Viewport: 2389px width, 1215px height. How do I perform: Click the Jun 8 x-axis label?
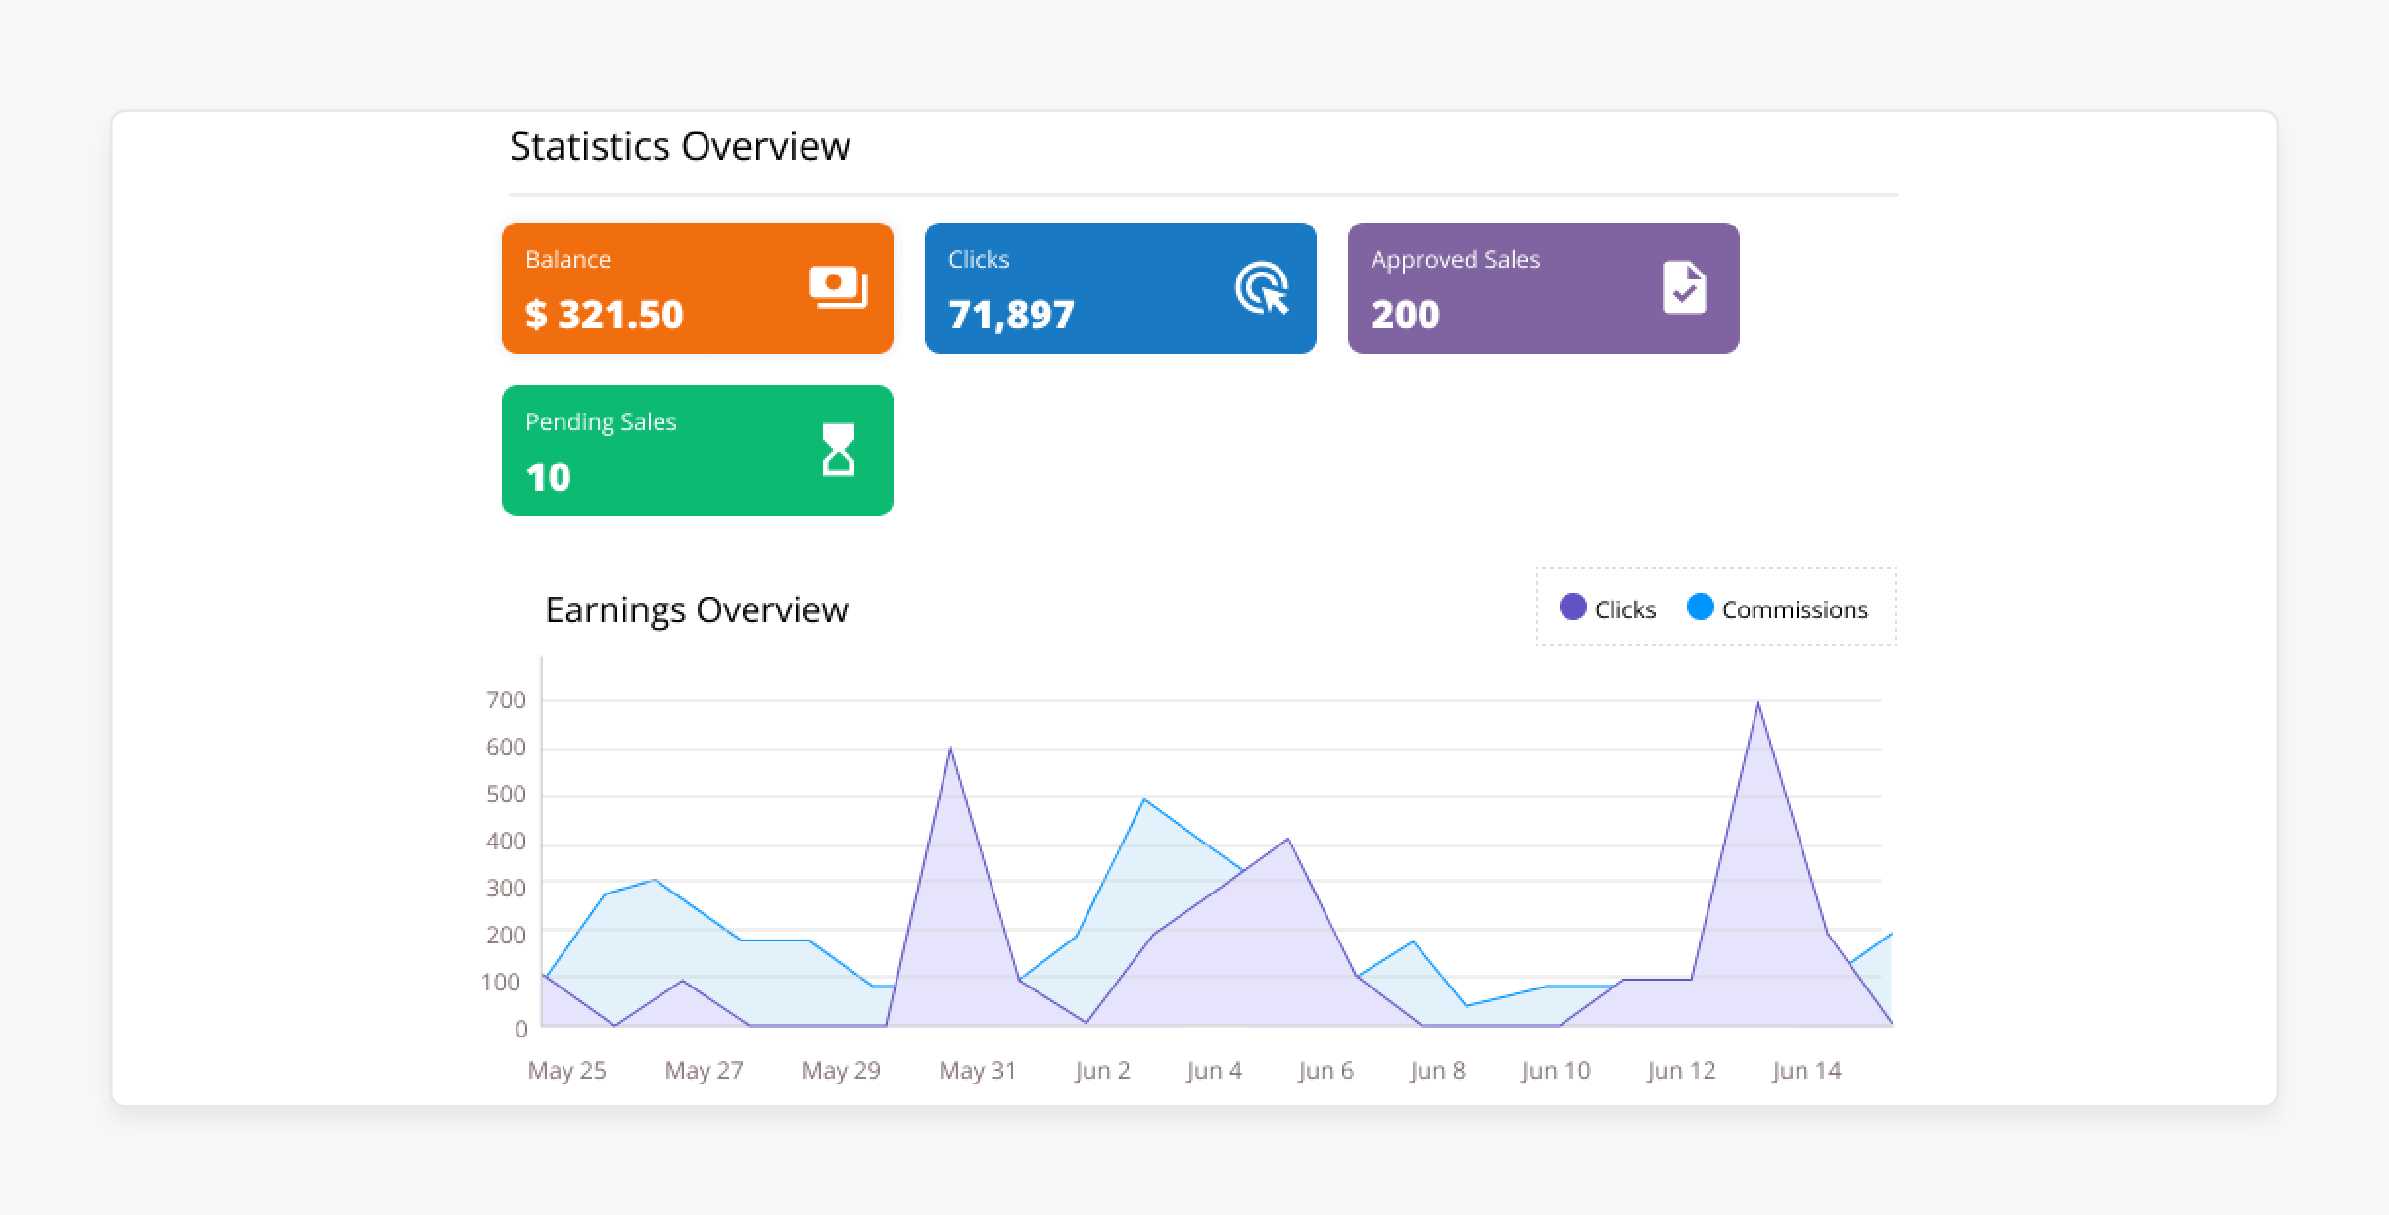(x=1438, y=1071)
